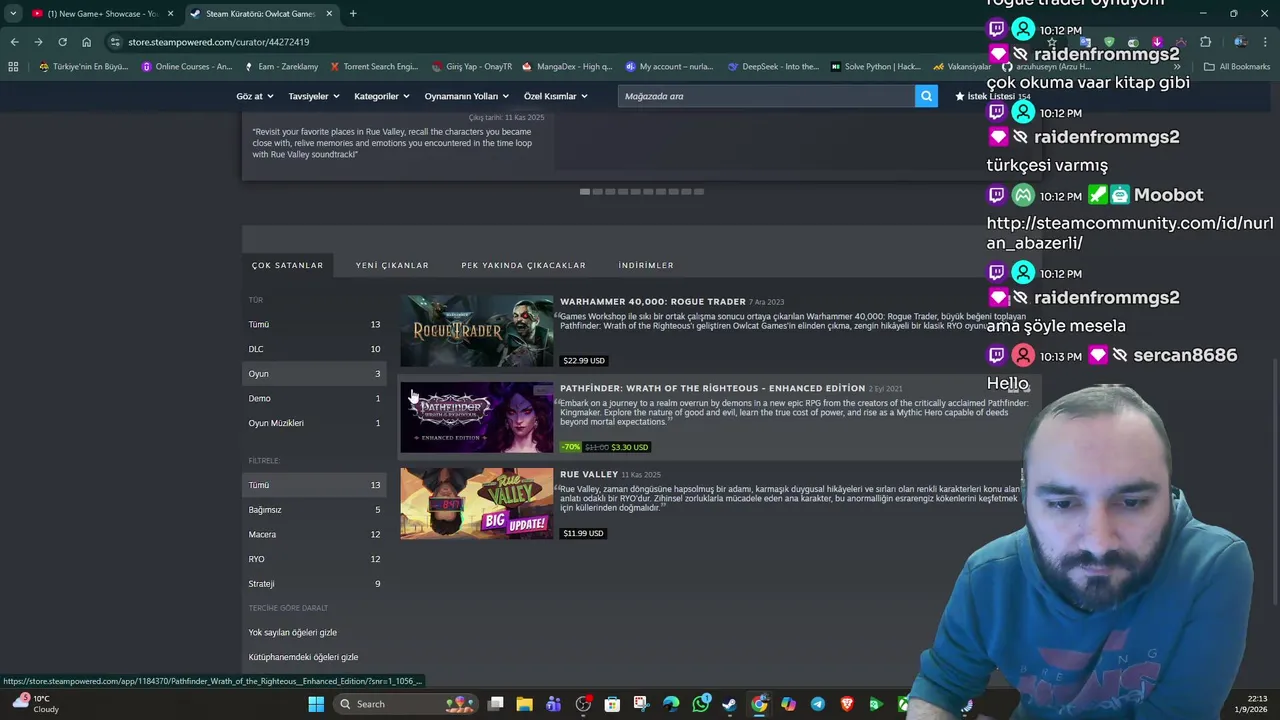Open Rue Valley game title link
The height and width of the screenshot is (720, 1280).
pos(589,474)
